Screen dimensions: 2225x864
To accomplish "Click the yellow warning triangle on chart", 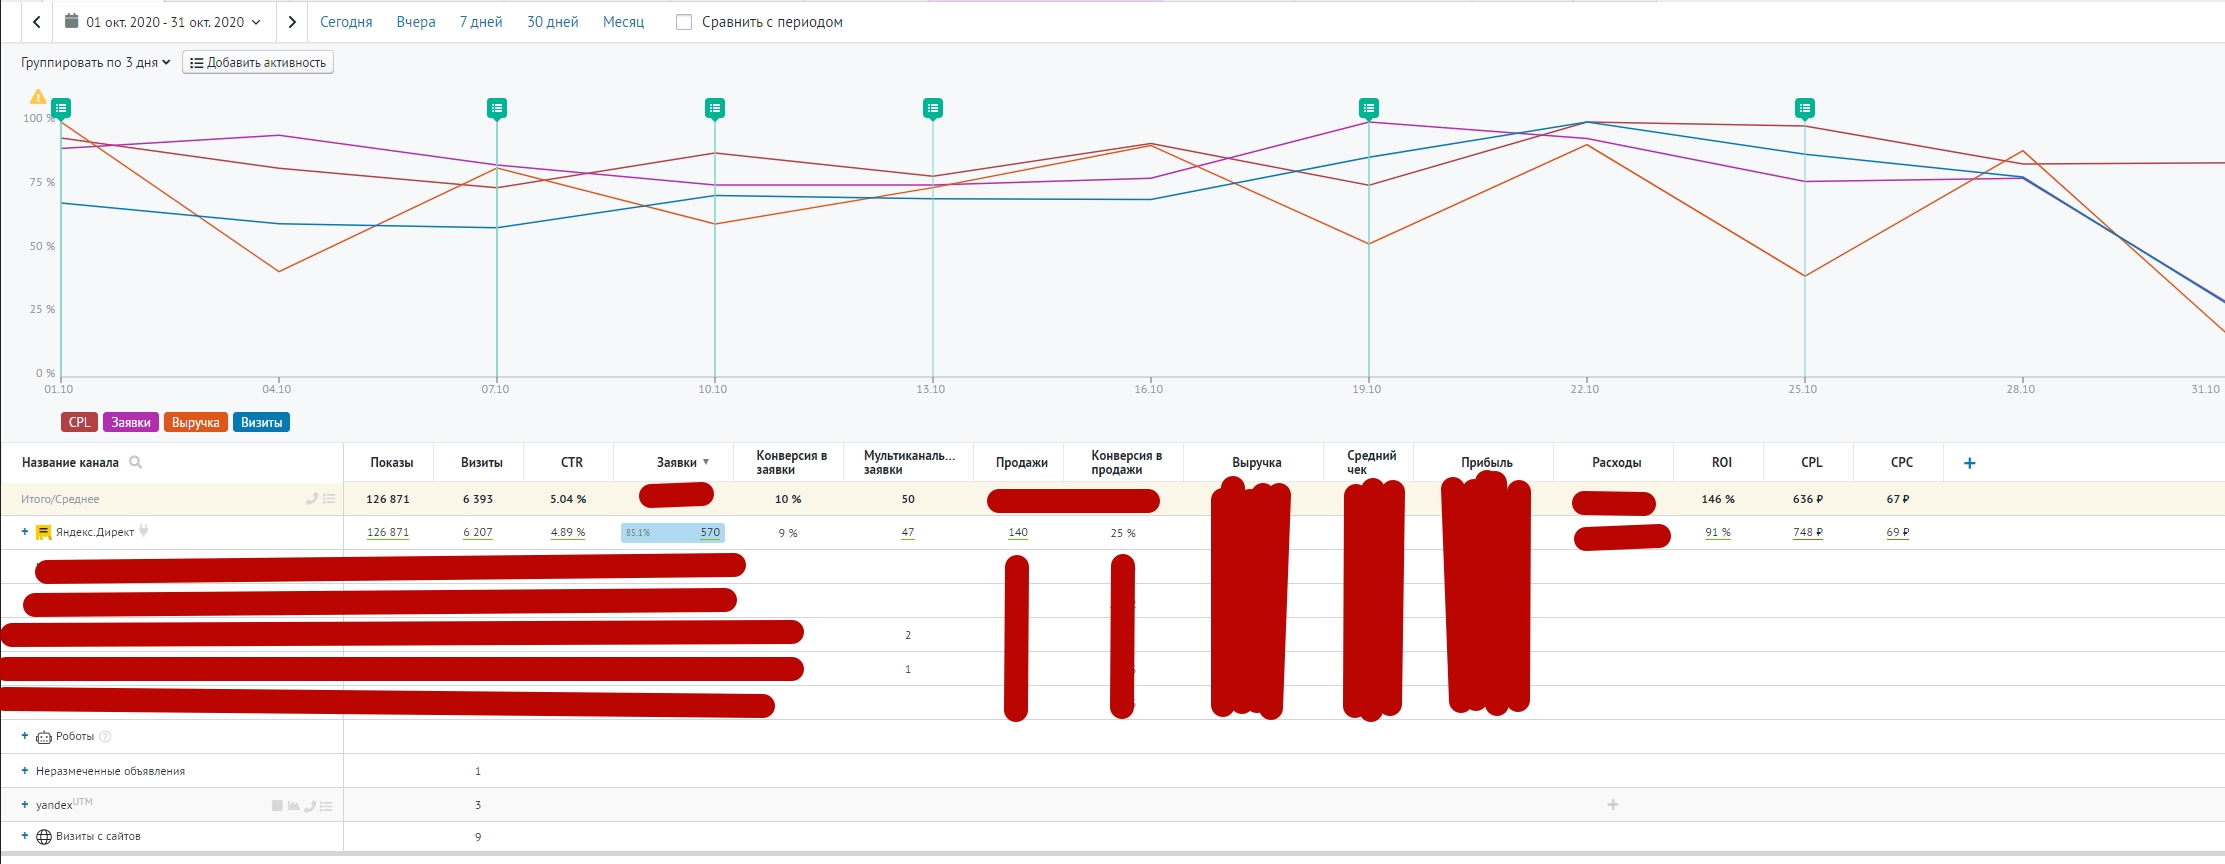I will [38, 97].
